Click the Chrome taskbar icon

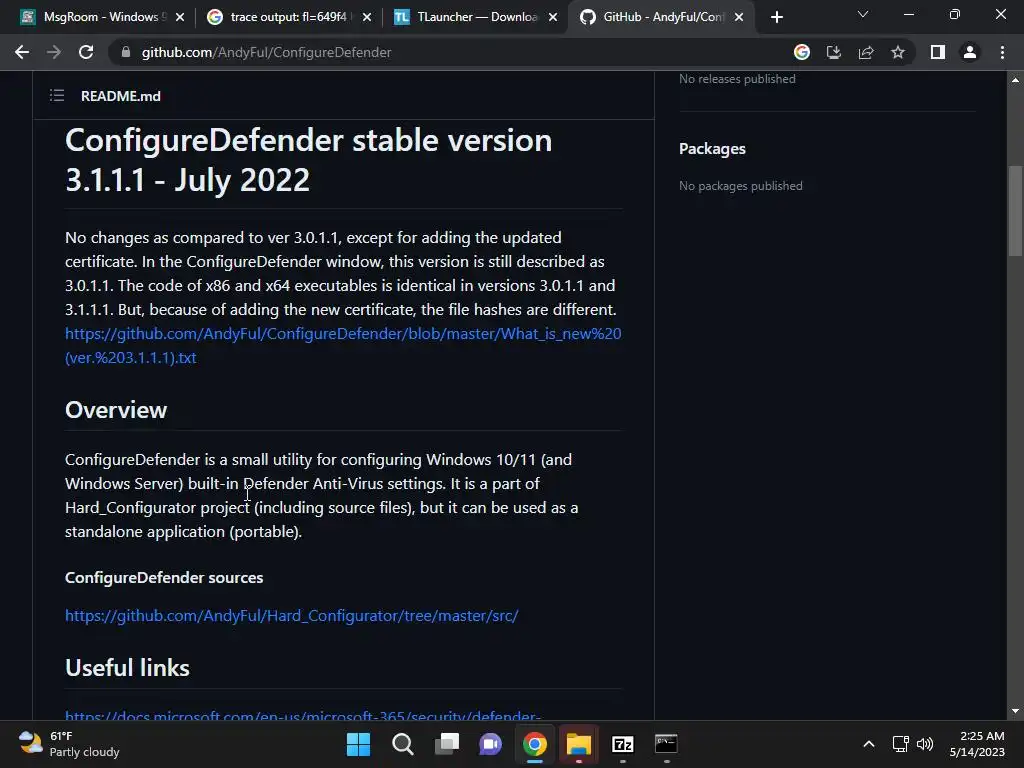tap(534, 744)
